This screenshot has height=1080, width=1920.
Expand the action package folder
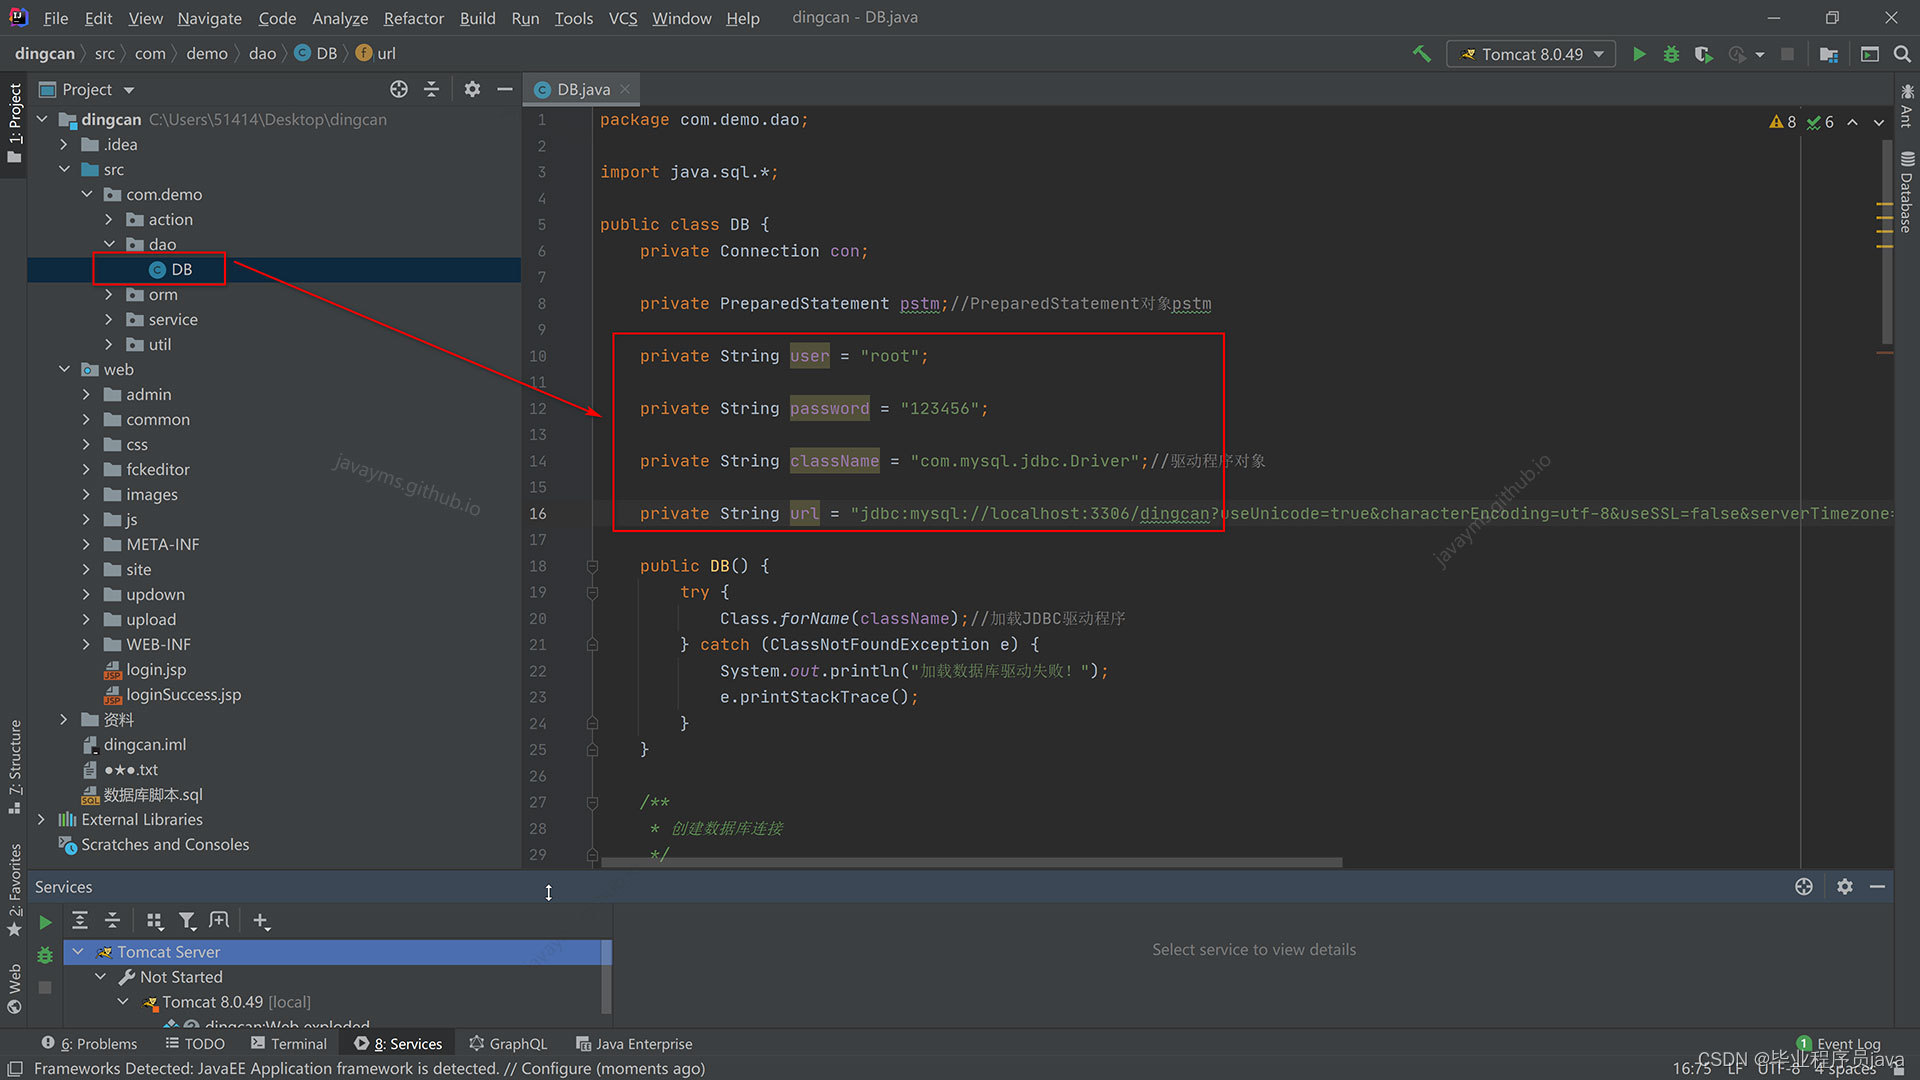109,220
